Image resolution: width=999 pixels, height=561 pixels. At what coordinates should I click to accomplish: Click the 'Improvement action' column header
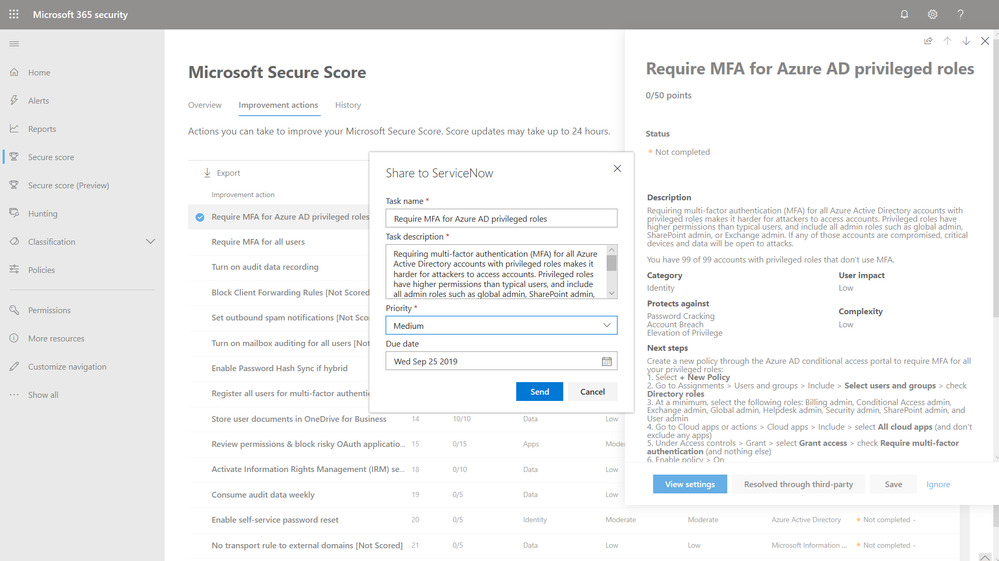(243, 195)
